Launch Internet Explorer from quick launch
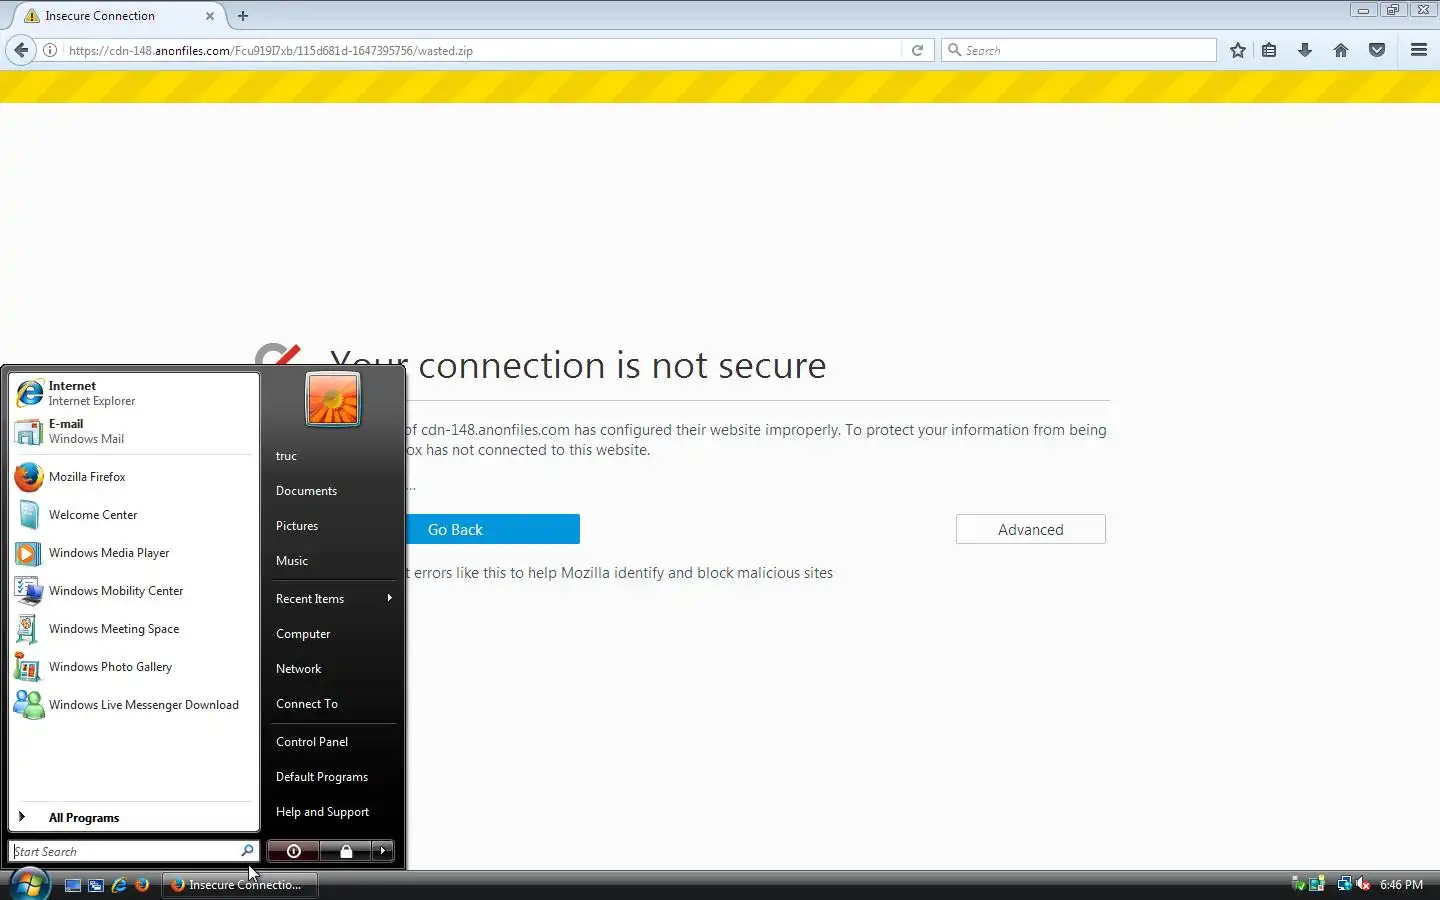 (119, 885)
